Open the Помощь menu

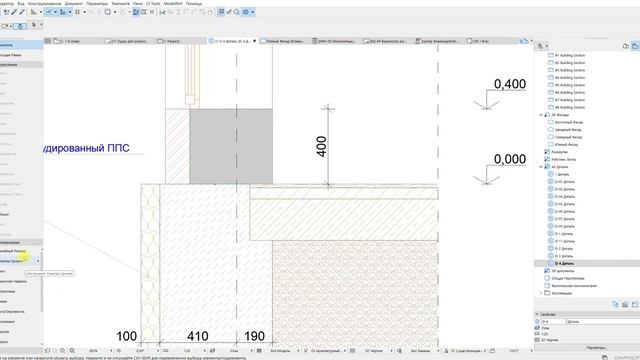click(x=194, y=3)
